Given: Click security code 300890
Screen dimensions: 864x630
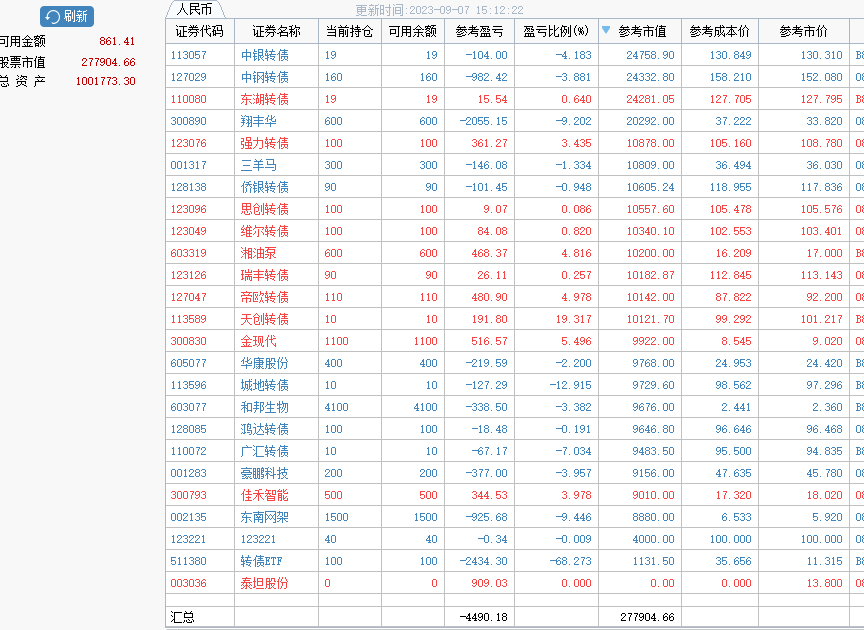Looking at the screenshot, I should click(188, 121).
